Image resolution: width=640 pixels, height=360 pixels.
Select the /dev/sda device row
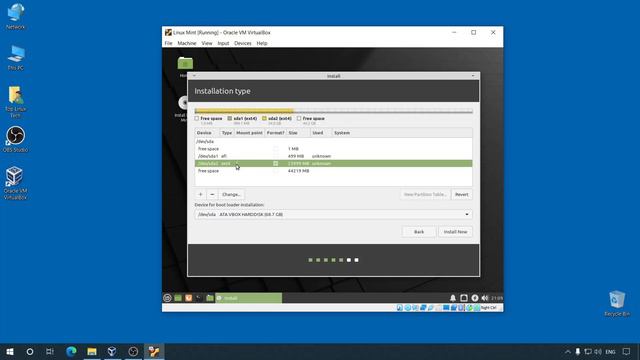(x=333, y=141)
